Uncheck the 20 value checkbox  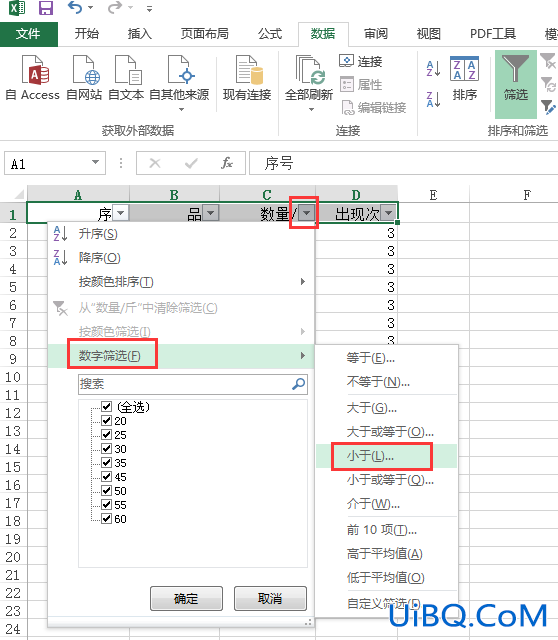[x=106, y=420]
